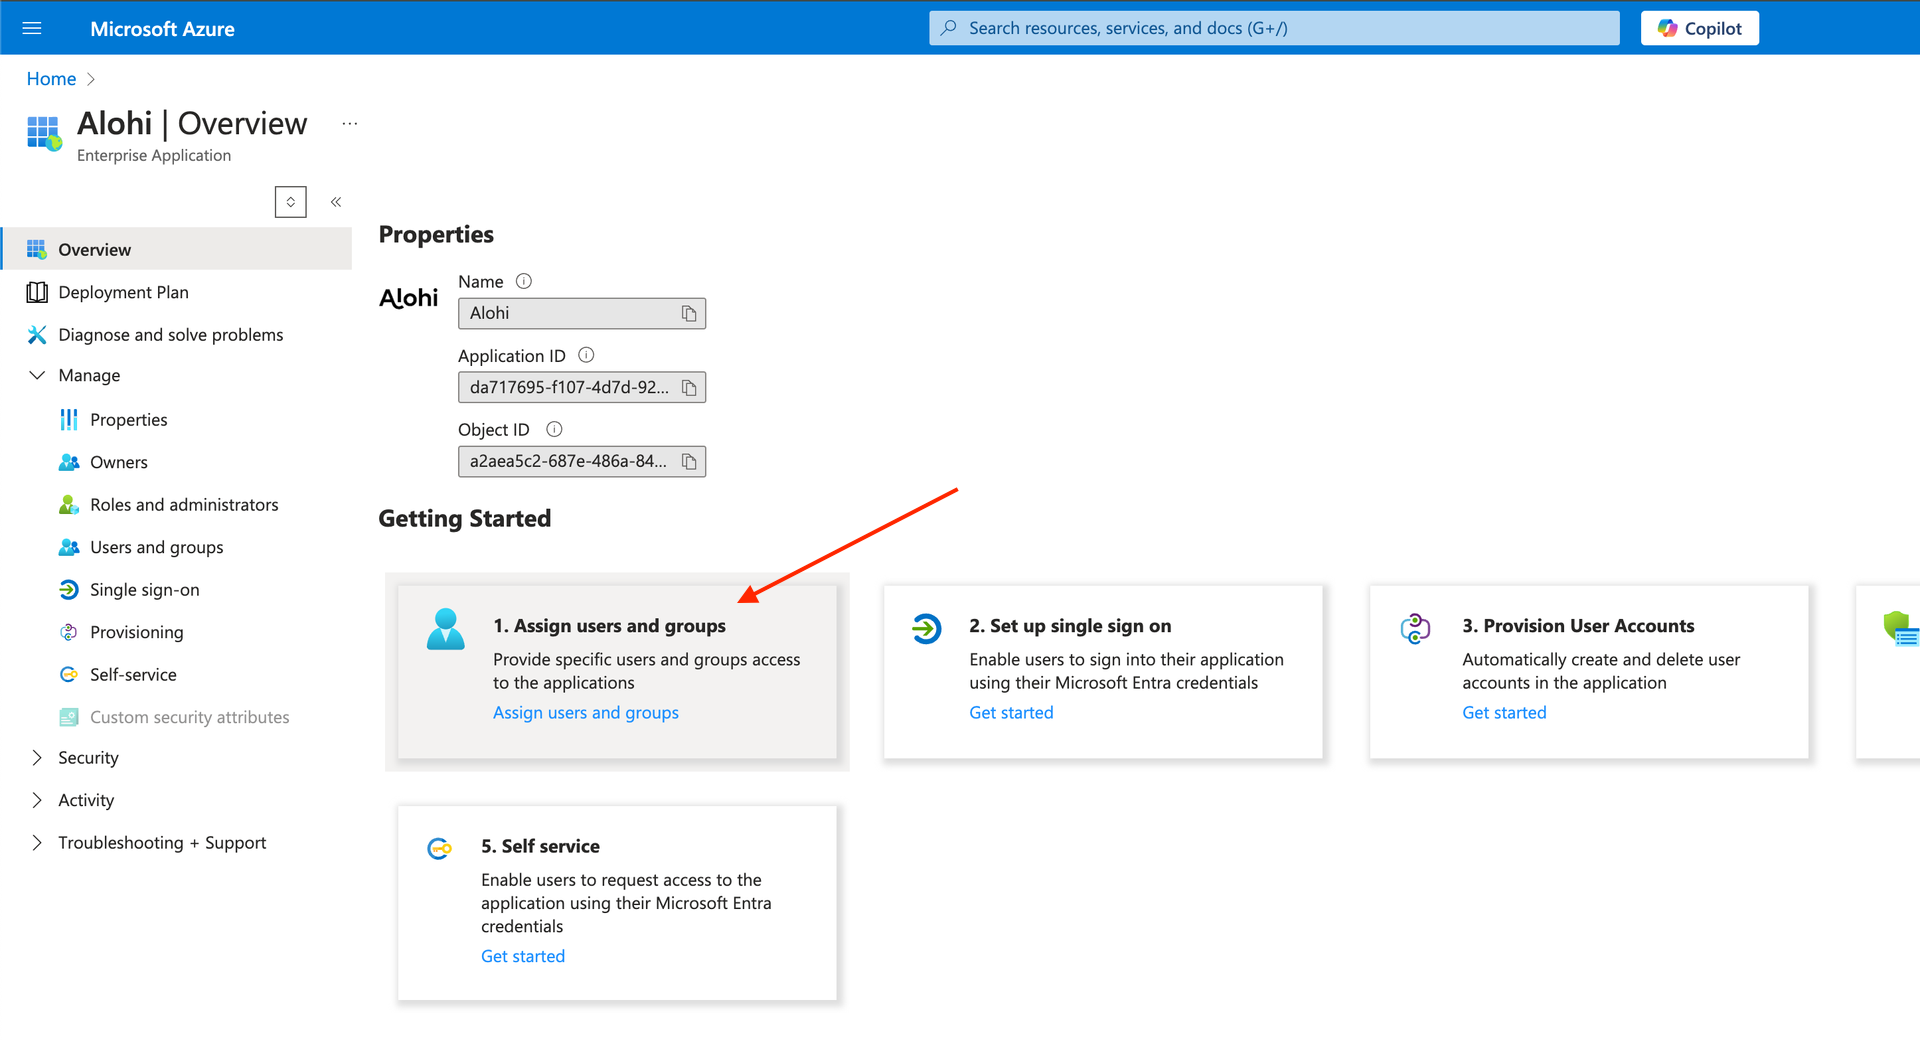Click the Users and groups icon

[69, 547]
